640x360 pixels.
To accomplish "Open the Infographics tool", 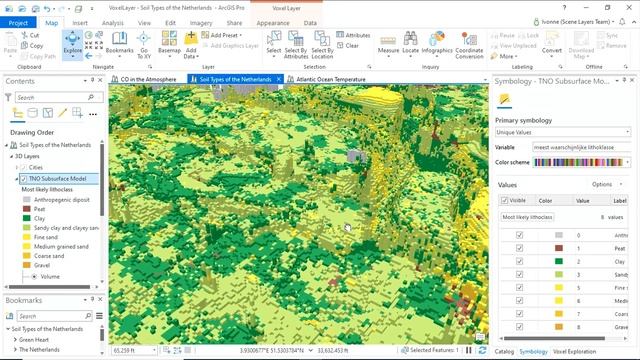I will 437,44.
